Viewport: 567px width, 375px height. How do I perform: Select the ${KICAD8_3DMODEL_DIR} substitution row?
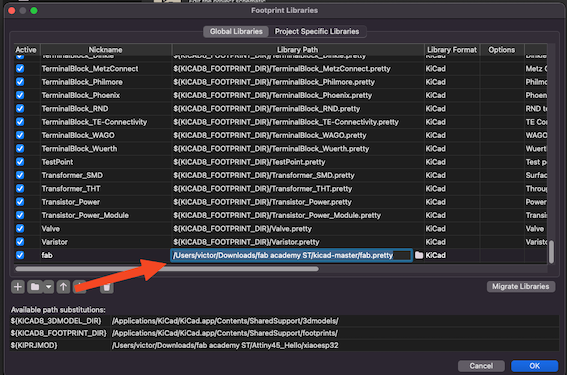(x=284, y=321)
